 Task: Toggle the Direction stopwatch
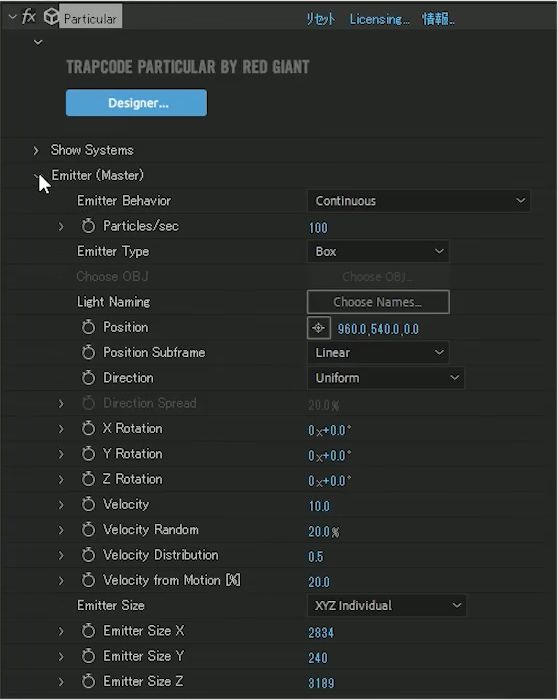[x=88, y=378]
